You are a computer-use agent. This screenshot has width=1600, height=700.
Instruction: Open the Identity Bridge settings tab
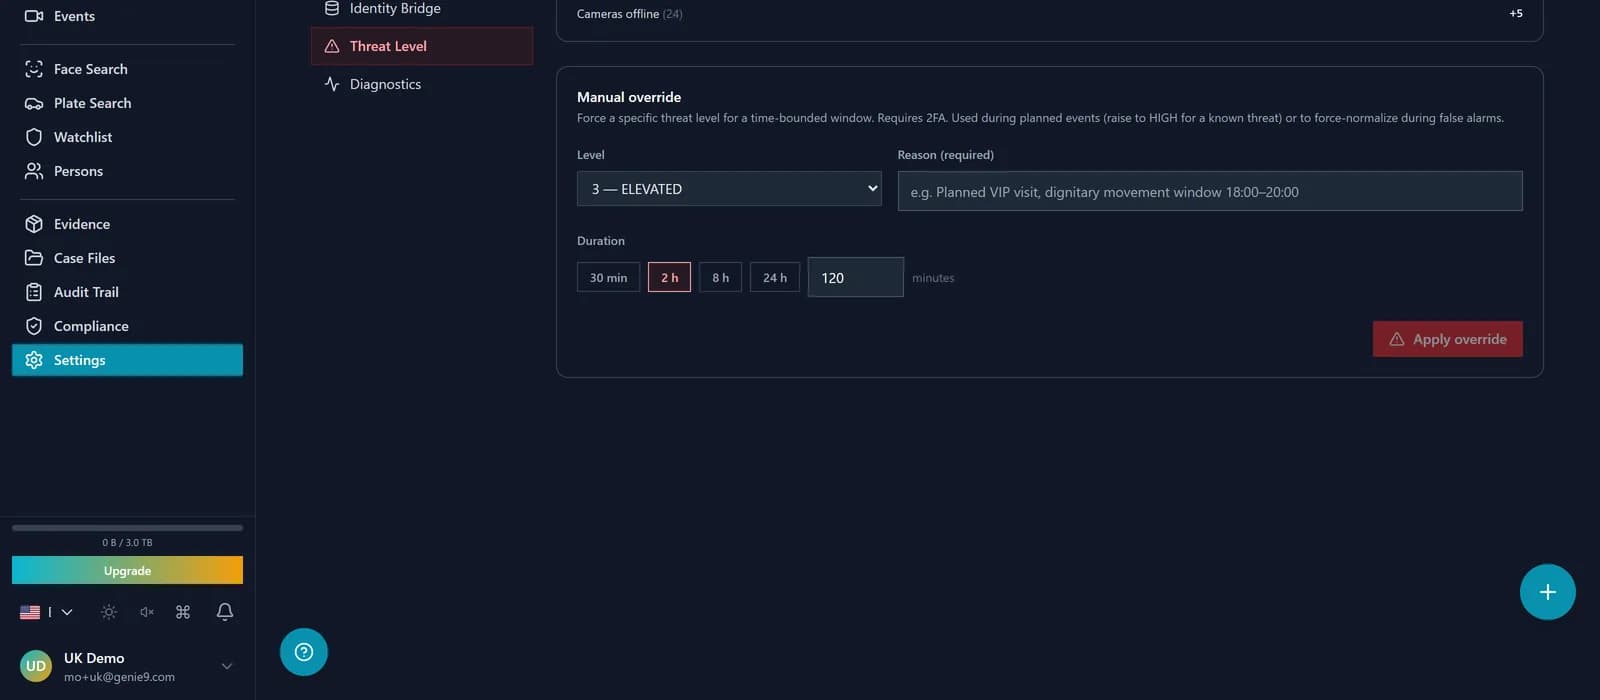(422, 8)
